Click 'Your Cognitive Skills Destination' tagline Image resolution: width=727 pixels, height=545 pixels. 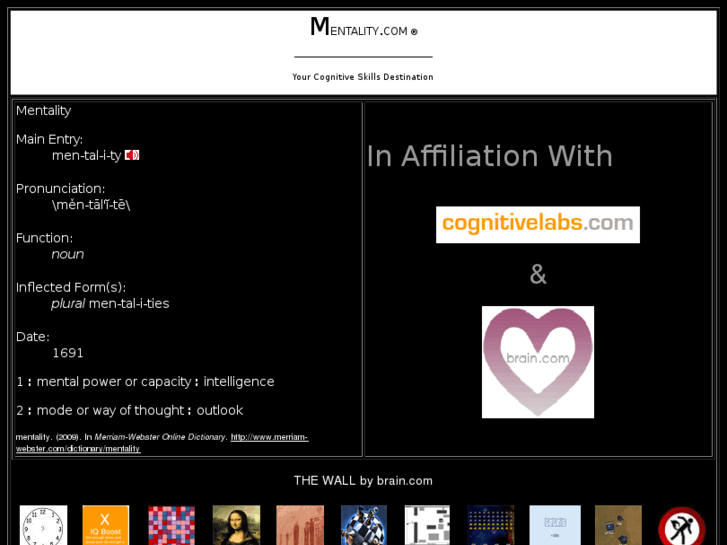363,77
